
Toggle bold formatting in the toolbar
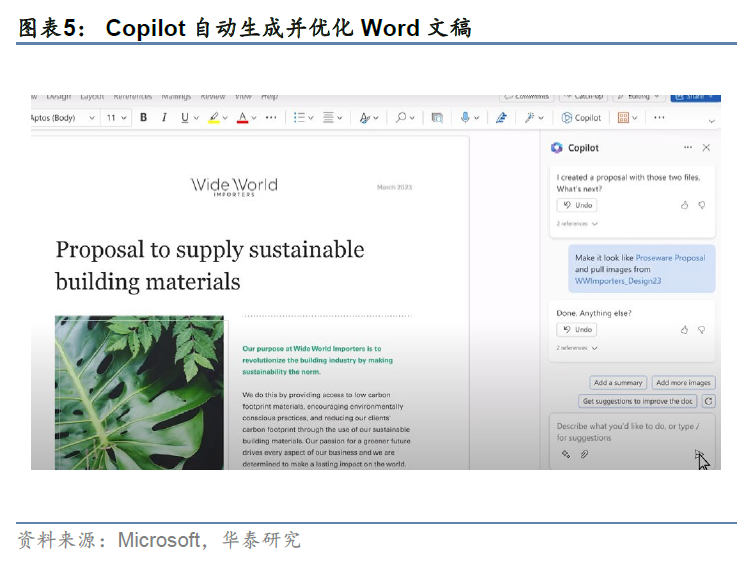point(143,117)
